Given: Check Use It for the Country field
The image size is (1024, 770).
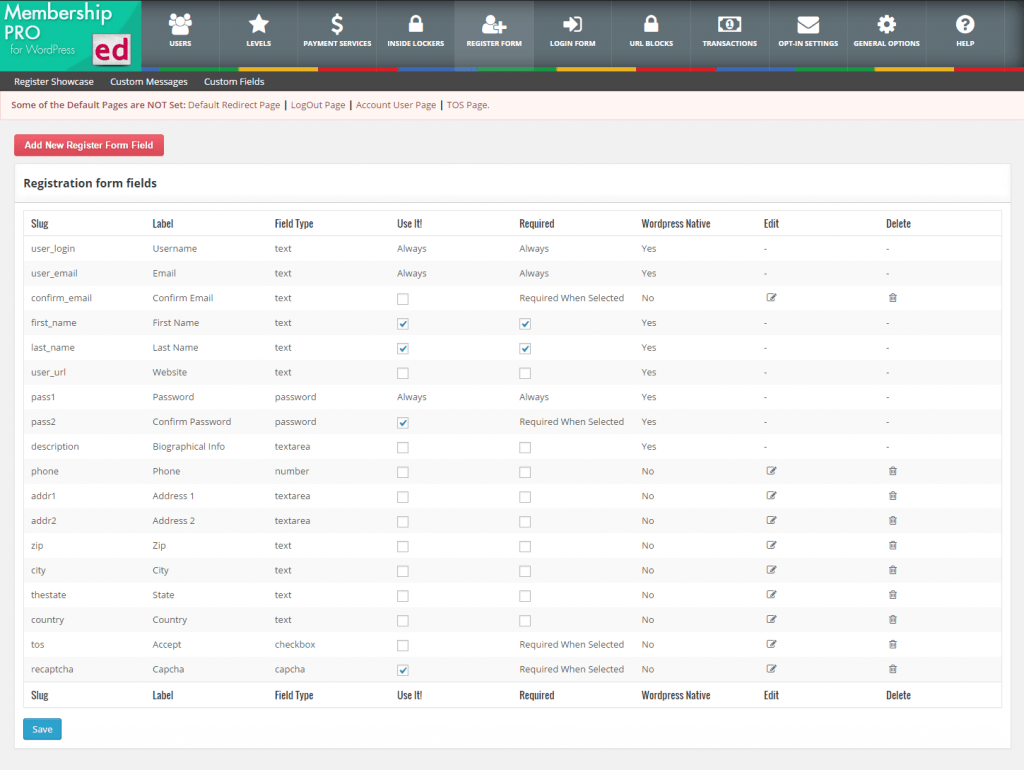Looking at the screenshot, I should pyautogui.click(x=403, y=620).
